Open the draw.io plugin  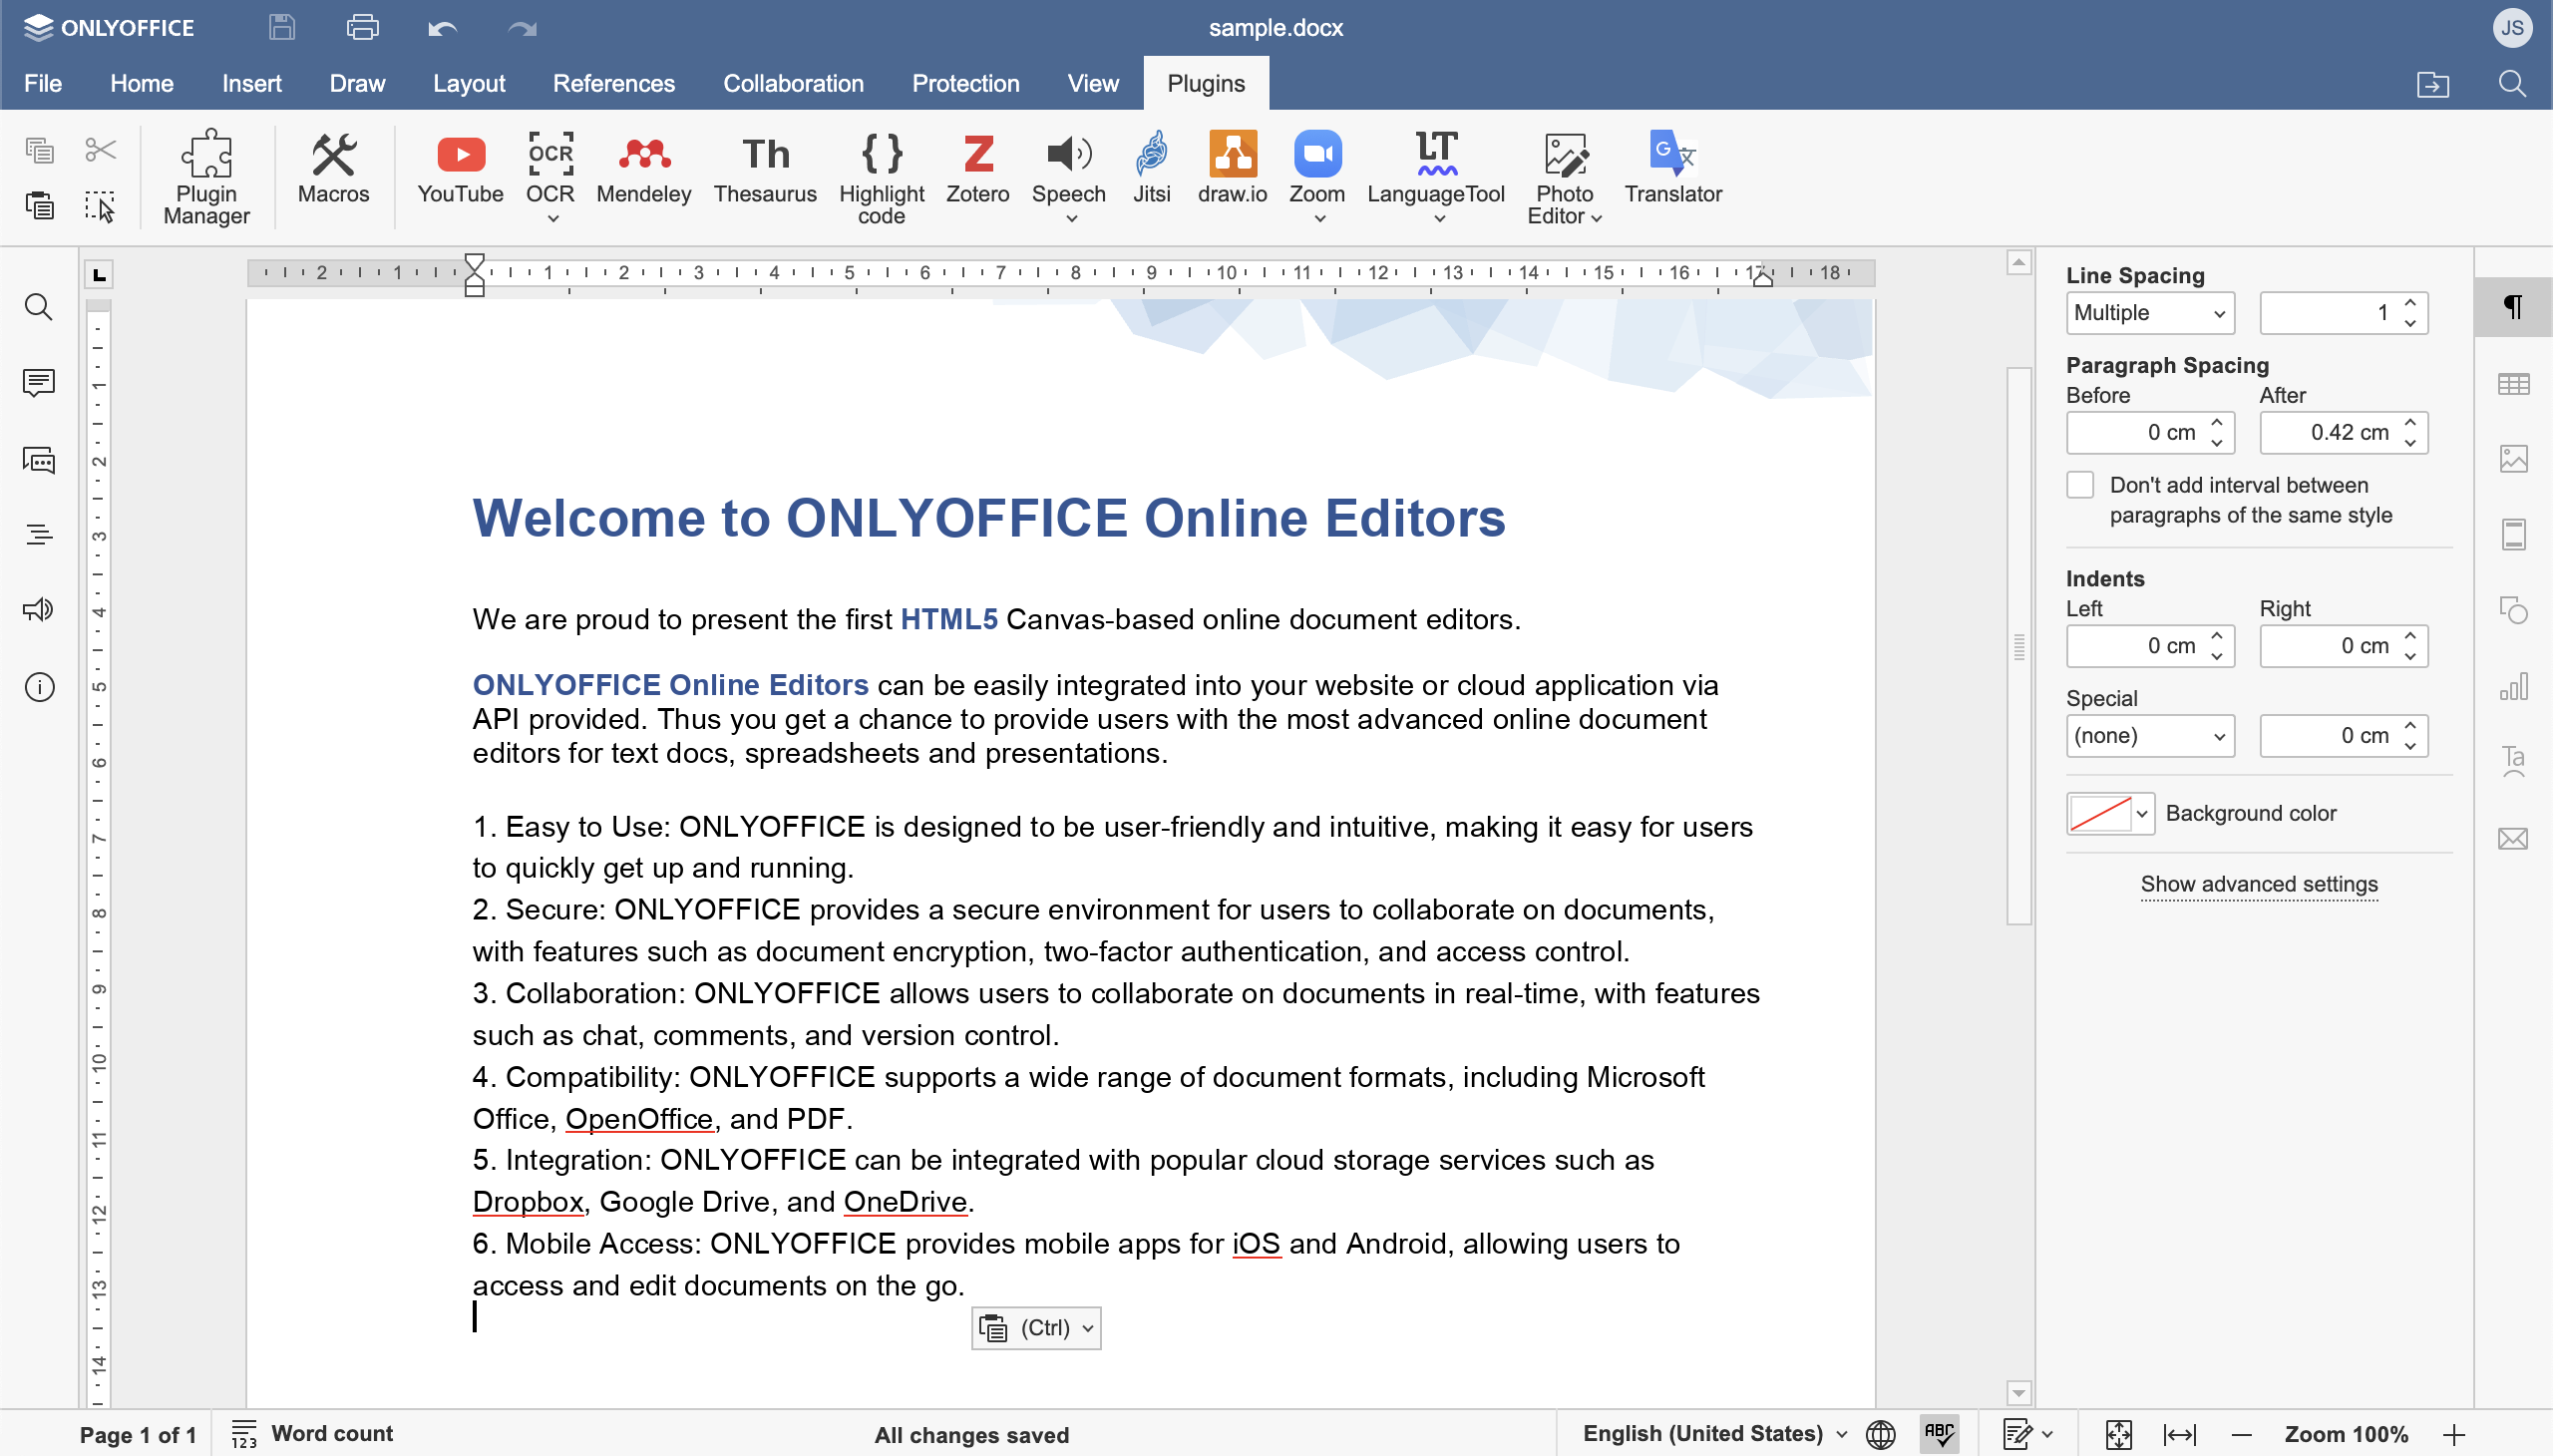pyautogui.click(x=1232, y=168)
